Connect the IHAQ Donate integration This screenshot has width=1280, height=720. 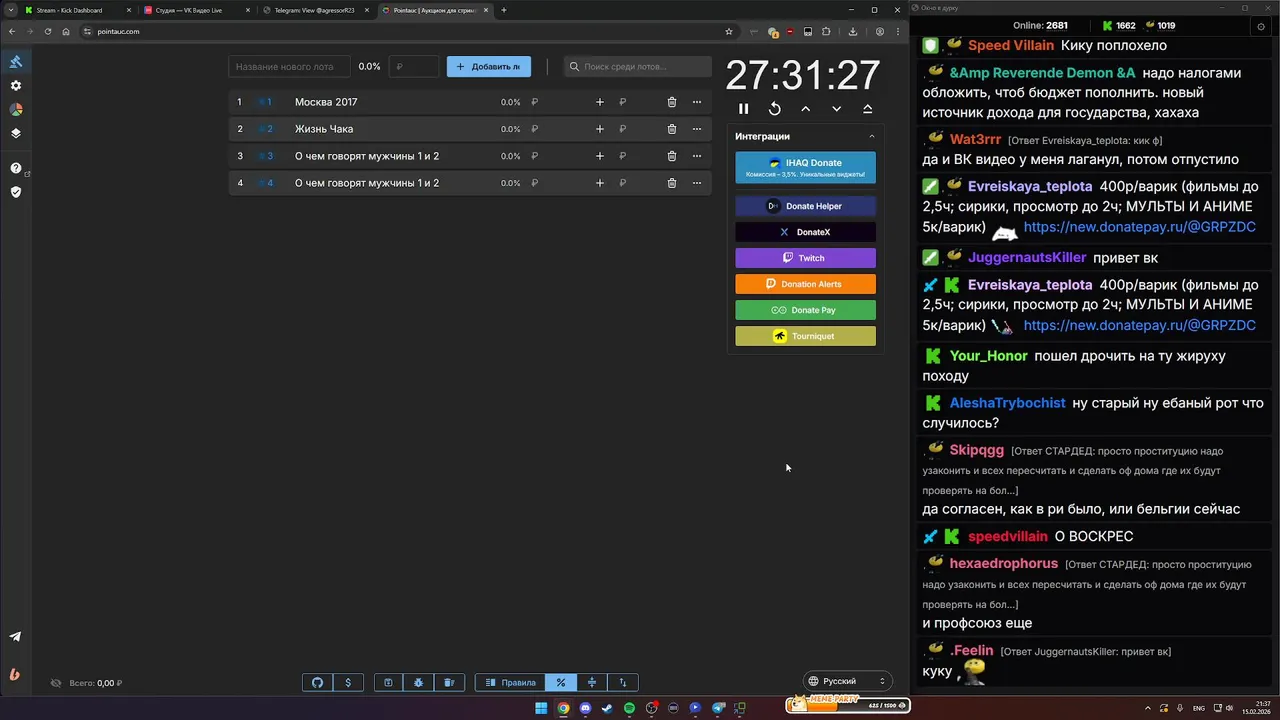click(x=805, y=168)
